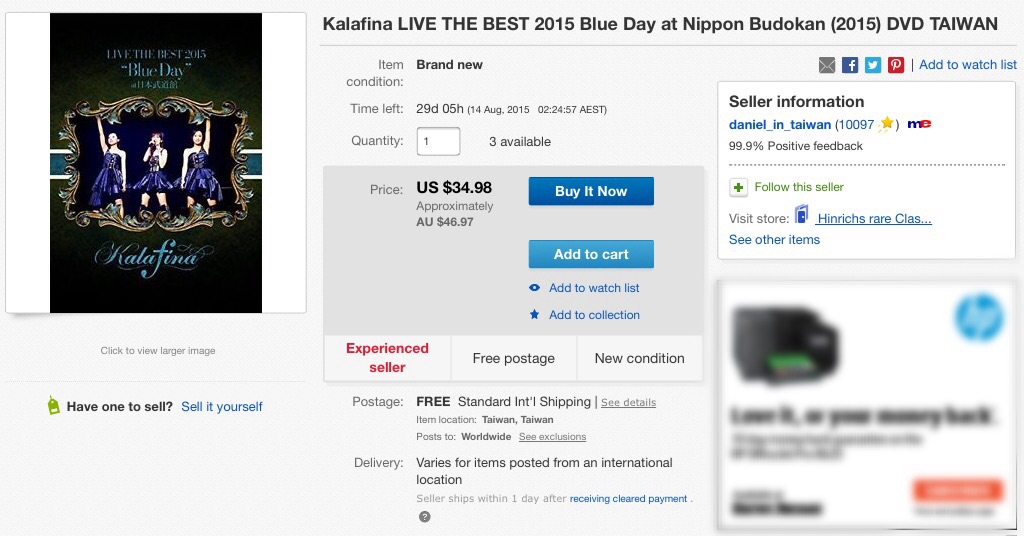The image size is (1024, 536).
Task: Click the green plus follow seller icon
Action: pyautogui.click(x=738, y=187)
